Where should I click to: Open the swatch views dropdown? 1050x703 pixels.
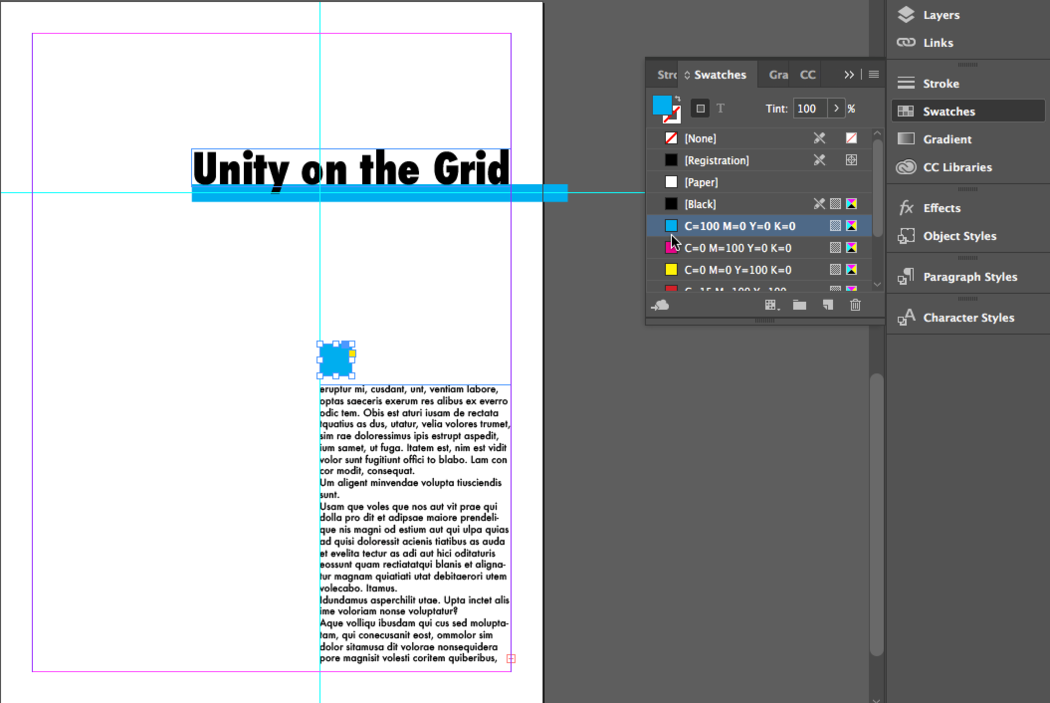click(x=771, y=305)
